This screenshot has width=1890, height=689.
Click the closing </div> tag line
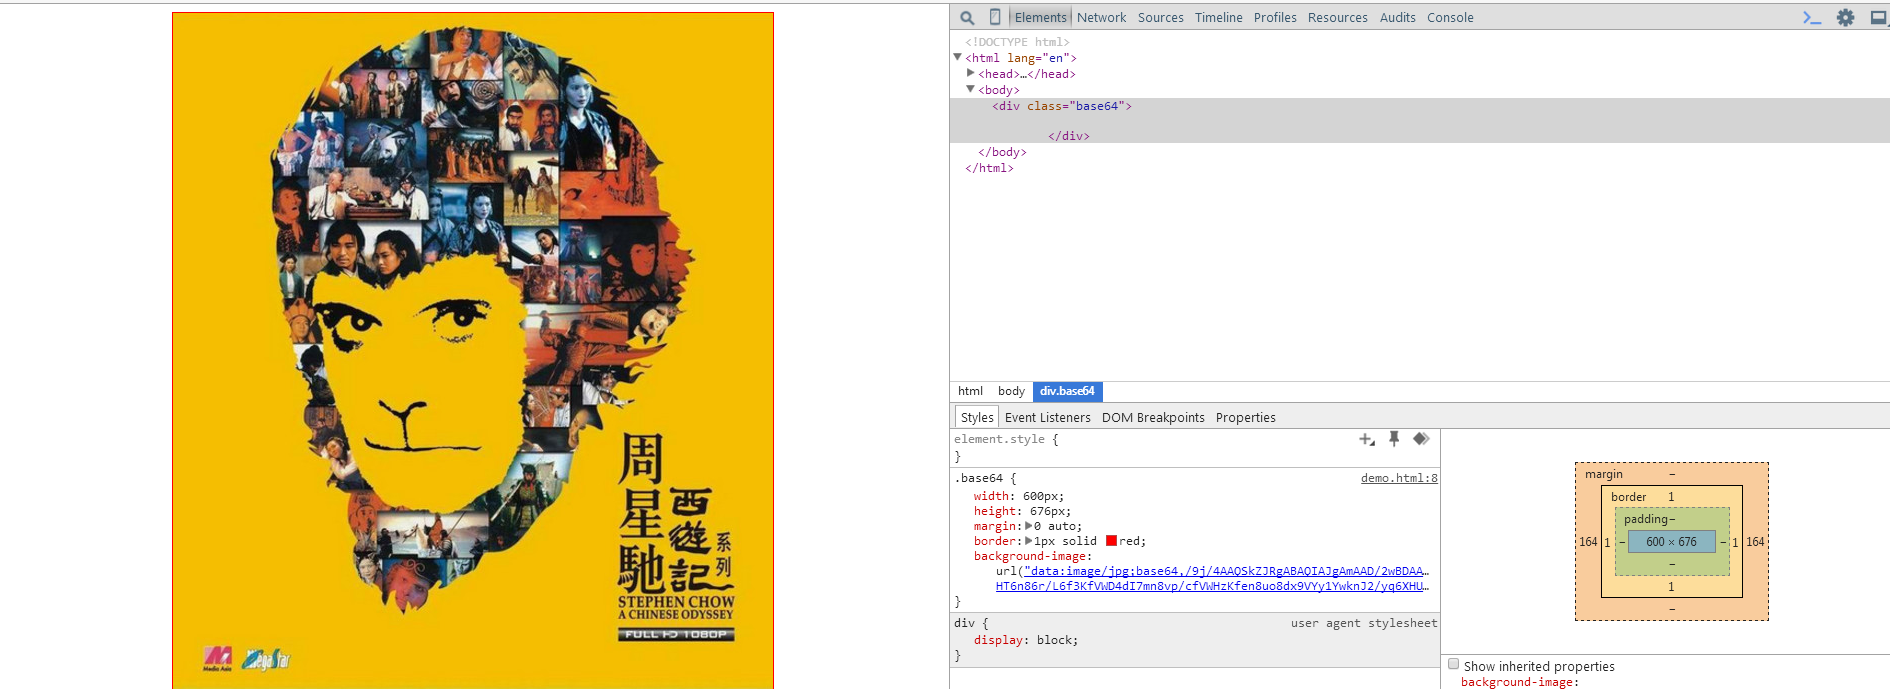(x=1068, y=136)
